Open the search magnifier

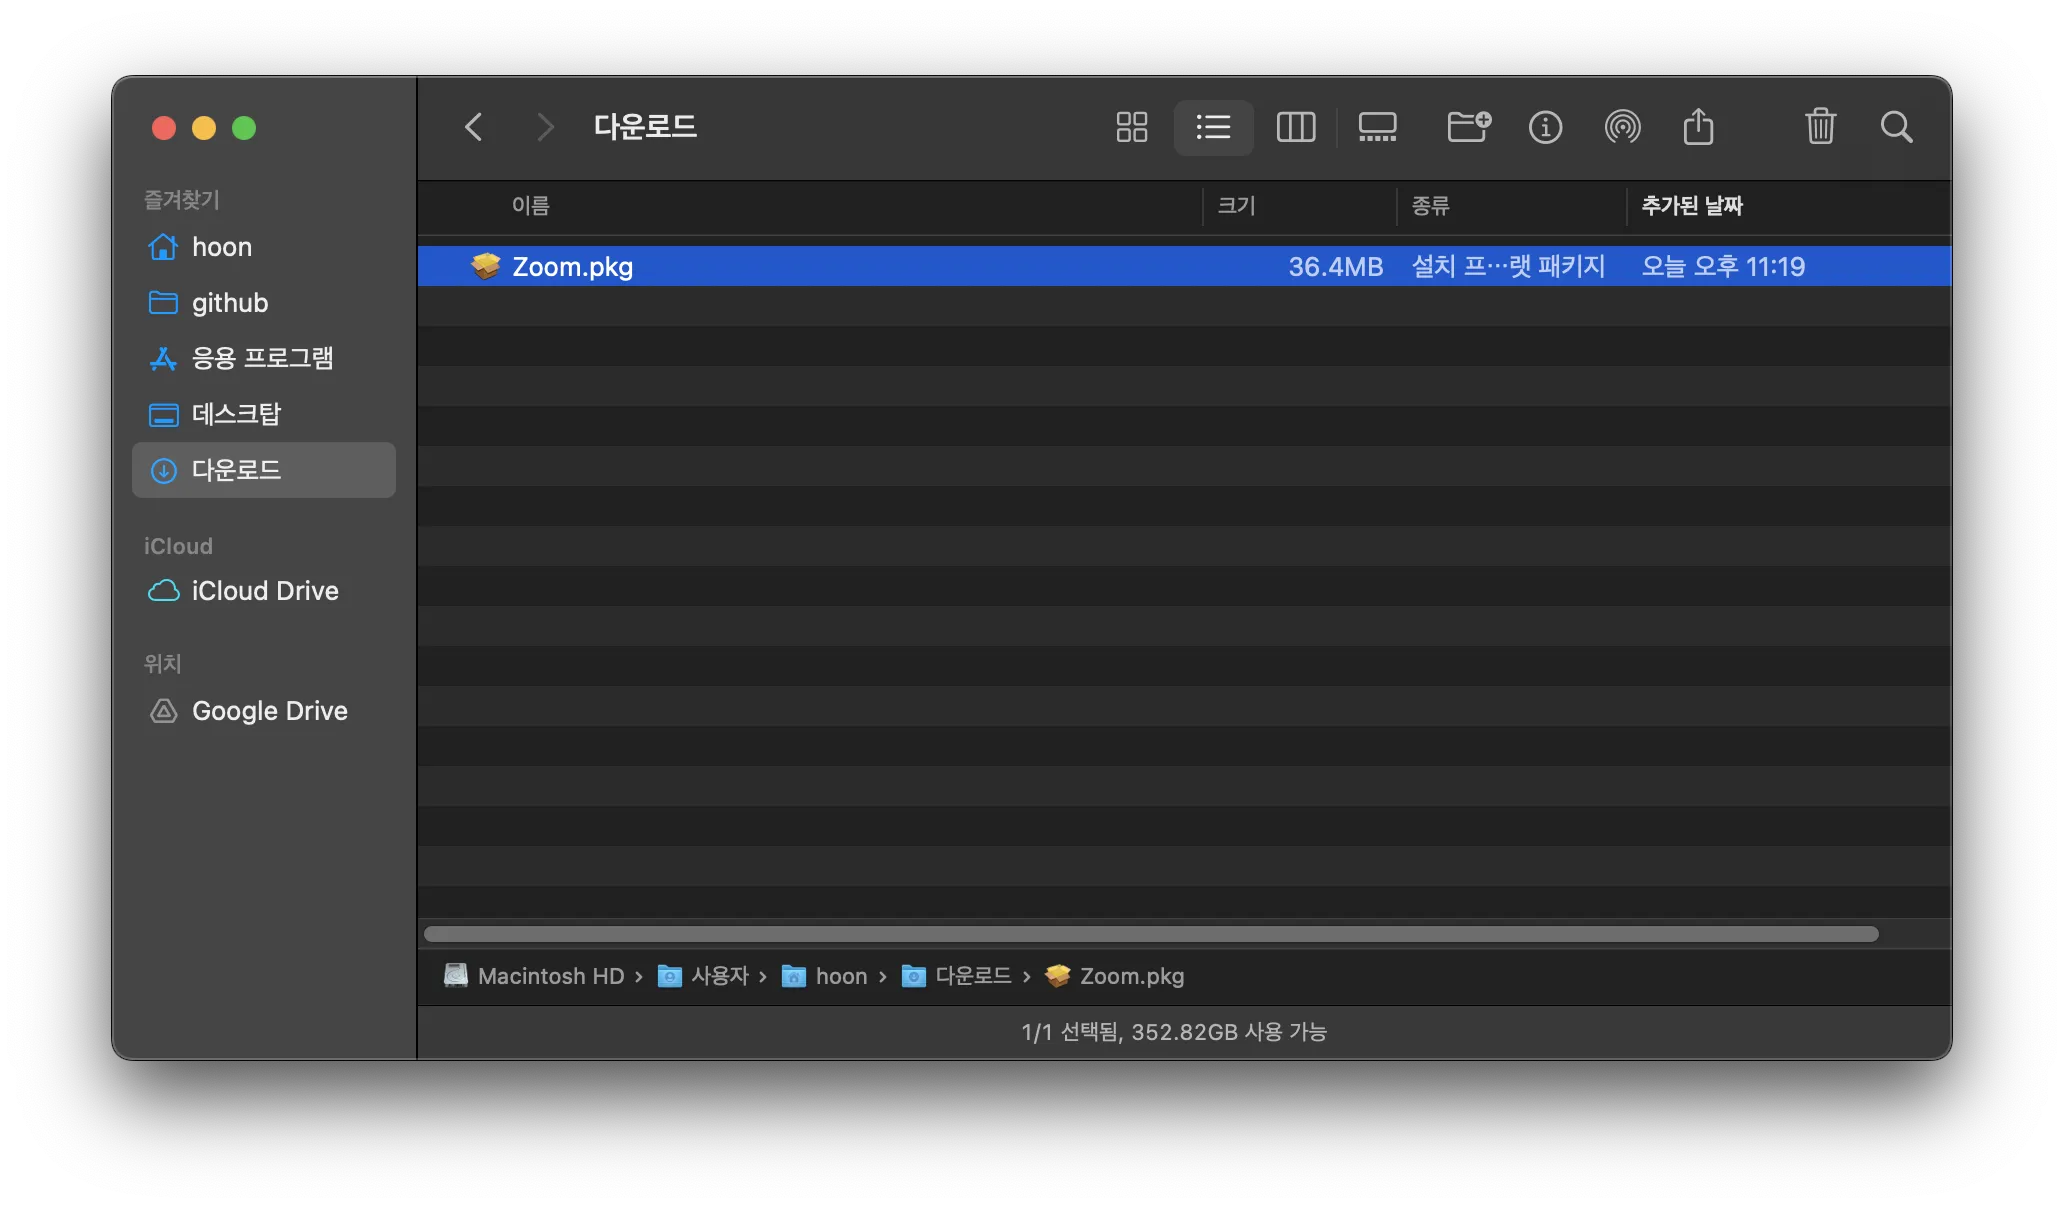point(1896,127)
